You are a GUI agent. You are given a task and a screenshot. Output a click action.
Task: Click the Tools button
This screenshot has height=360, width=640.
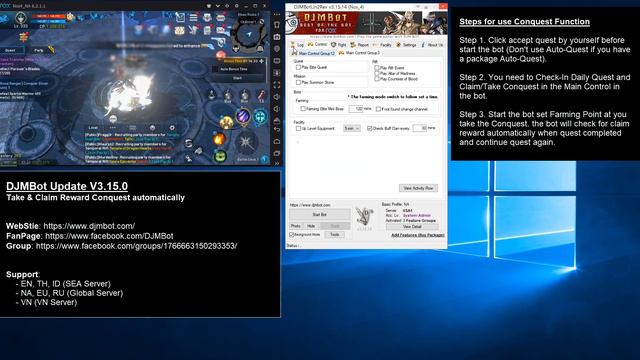coord(335,235)
